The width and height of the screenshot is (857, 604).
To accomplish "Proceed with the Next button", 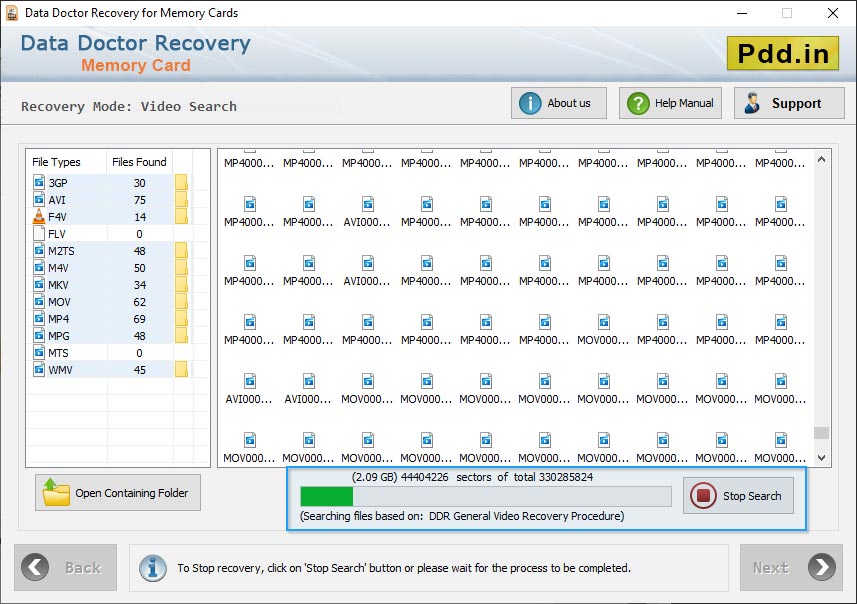I will pos(791,567).
